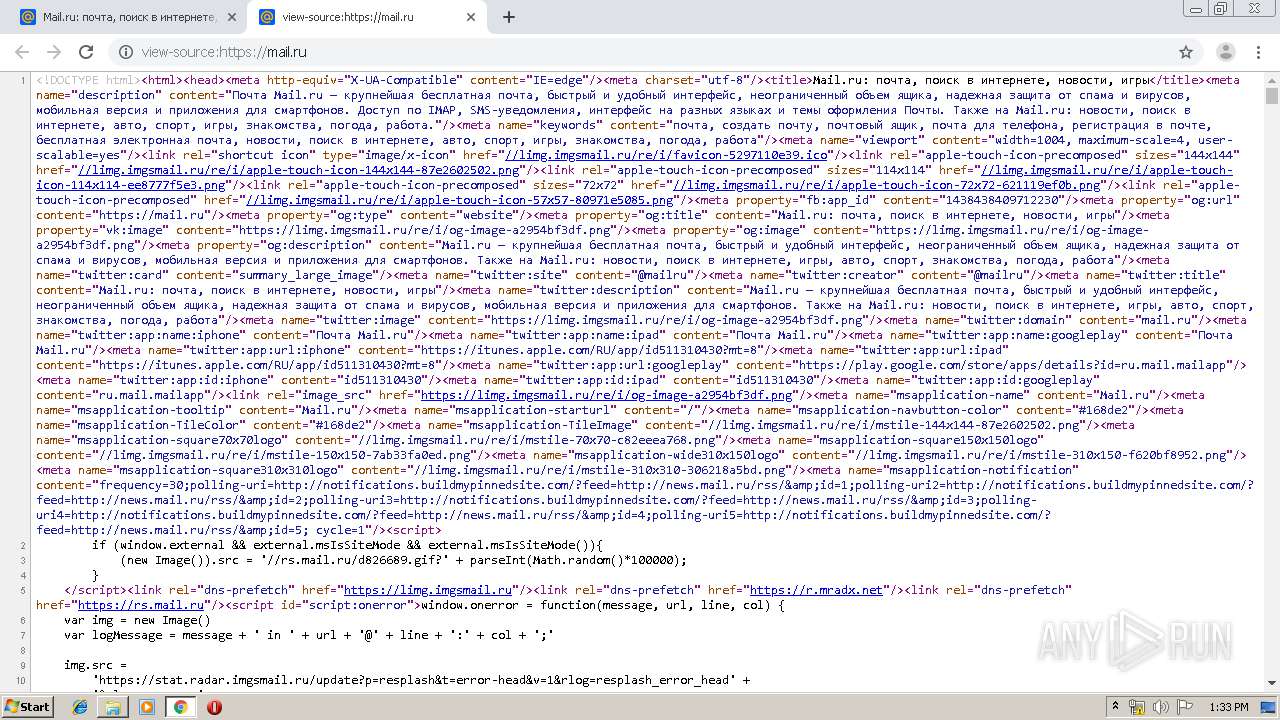Close the Mail.ru почта tab
This screenshot has height=720, width=1280.
tap(232, 17)
